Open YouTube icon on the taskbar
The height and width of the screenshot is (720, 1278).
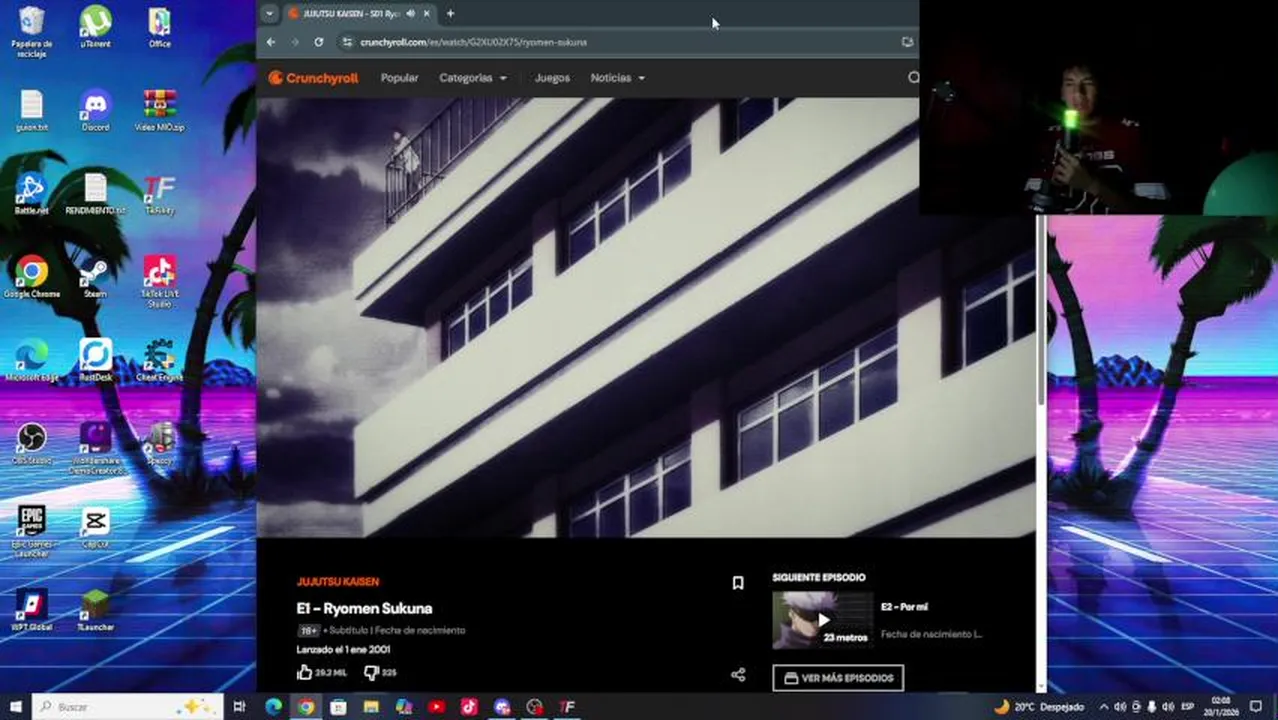coord(436,706)
